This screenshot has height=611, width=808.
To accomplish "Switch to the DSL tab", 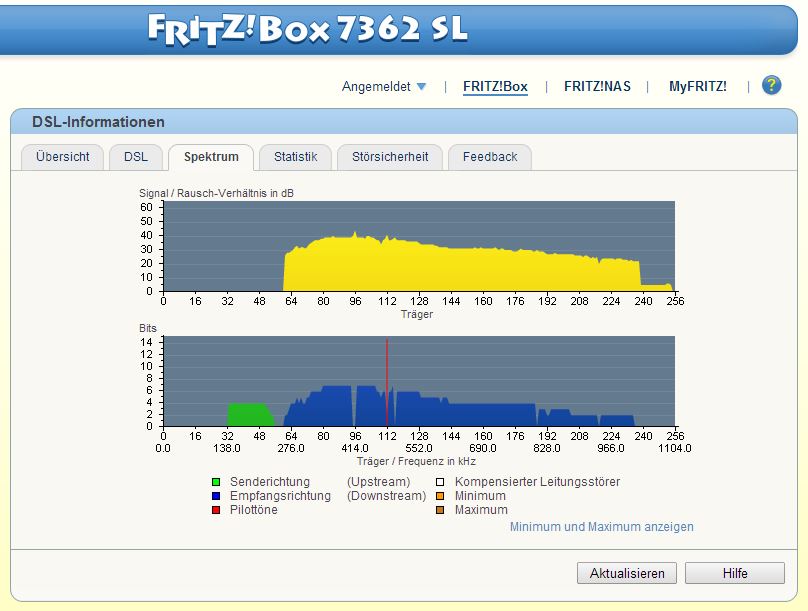I will 136,157.
